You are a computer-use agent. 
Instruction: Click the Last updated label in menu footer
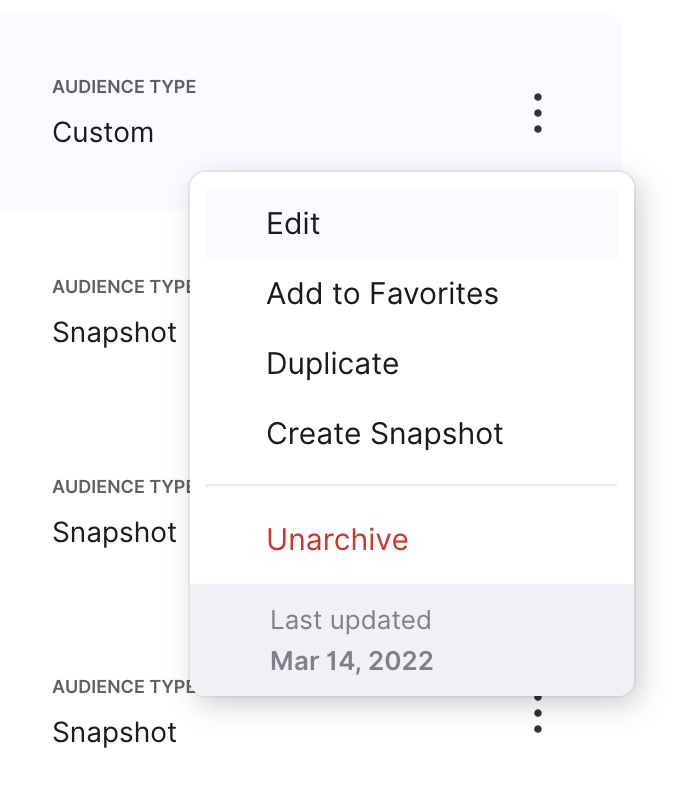point(351,620)
